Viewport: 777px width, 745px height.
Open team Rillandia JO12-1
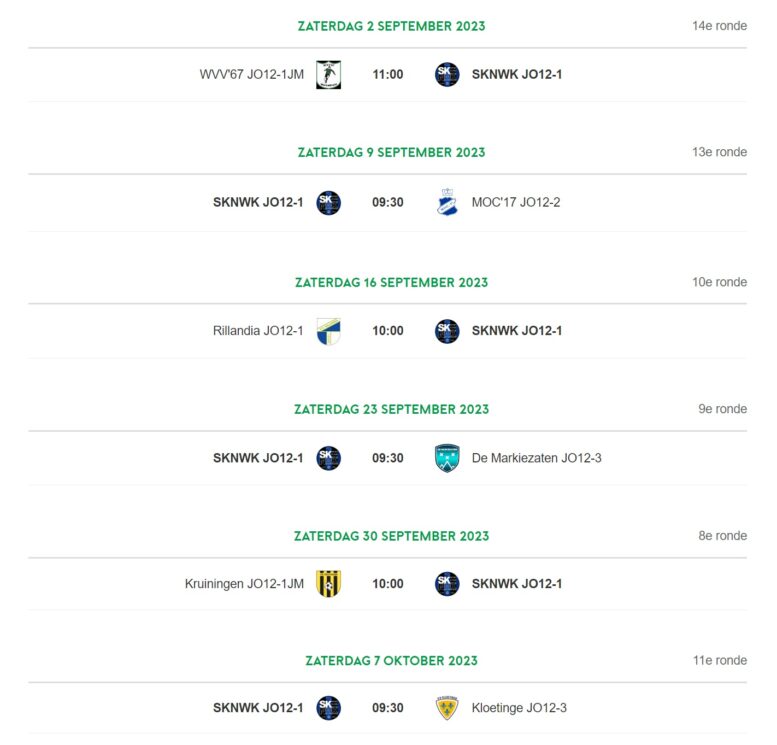pyautogui.click(x=258, y=331)
